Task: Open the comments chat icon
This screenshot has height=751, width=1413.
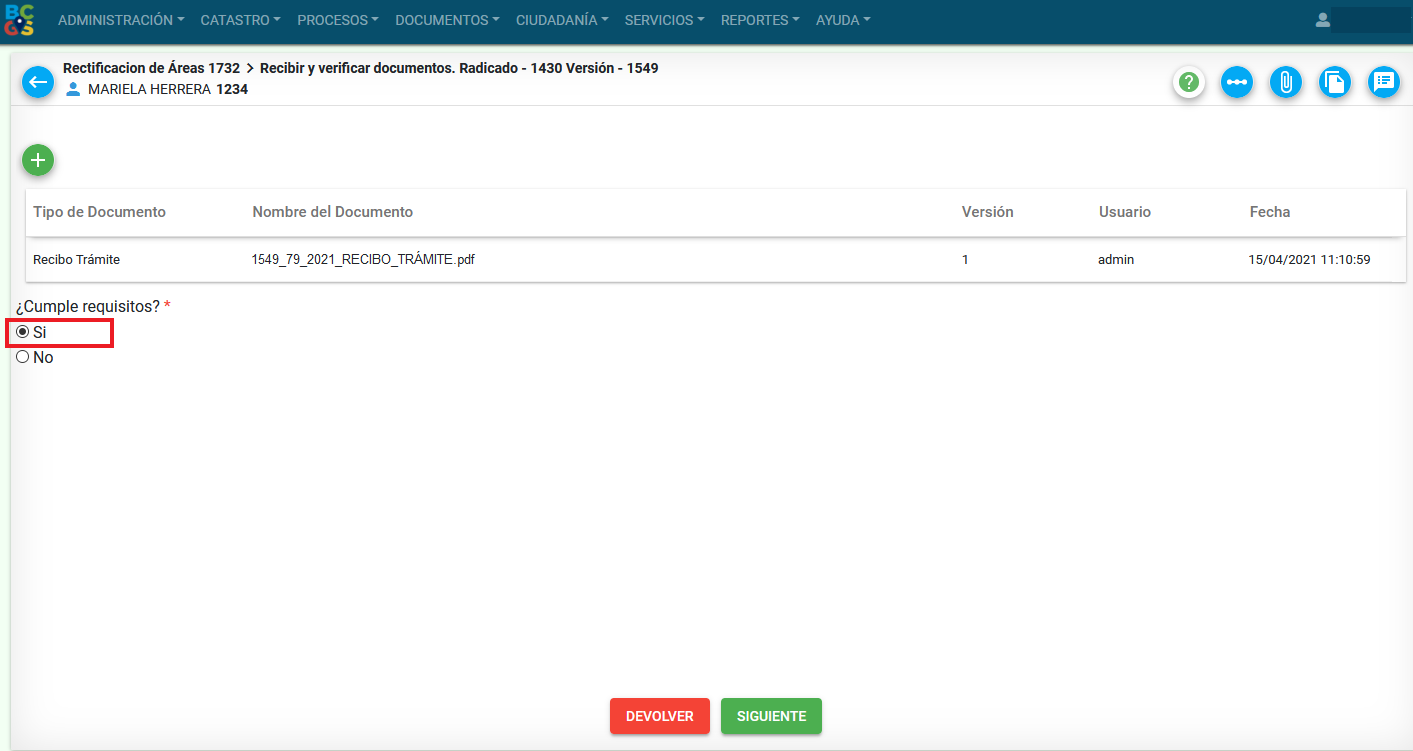Action: tap(1384, 82)
